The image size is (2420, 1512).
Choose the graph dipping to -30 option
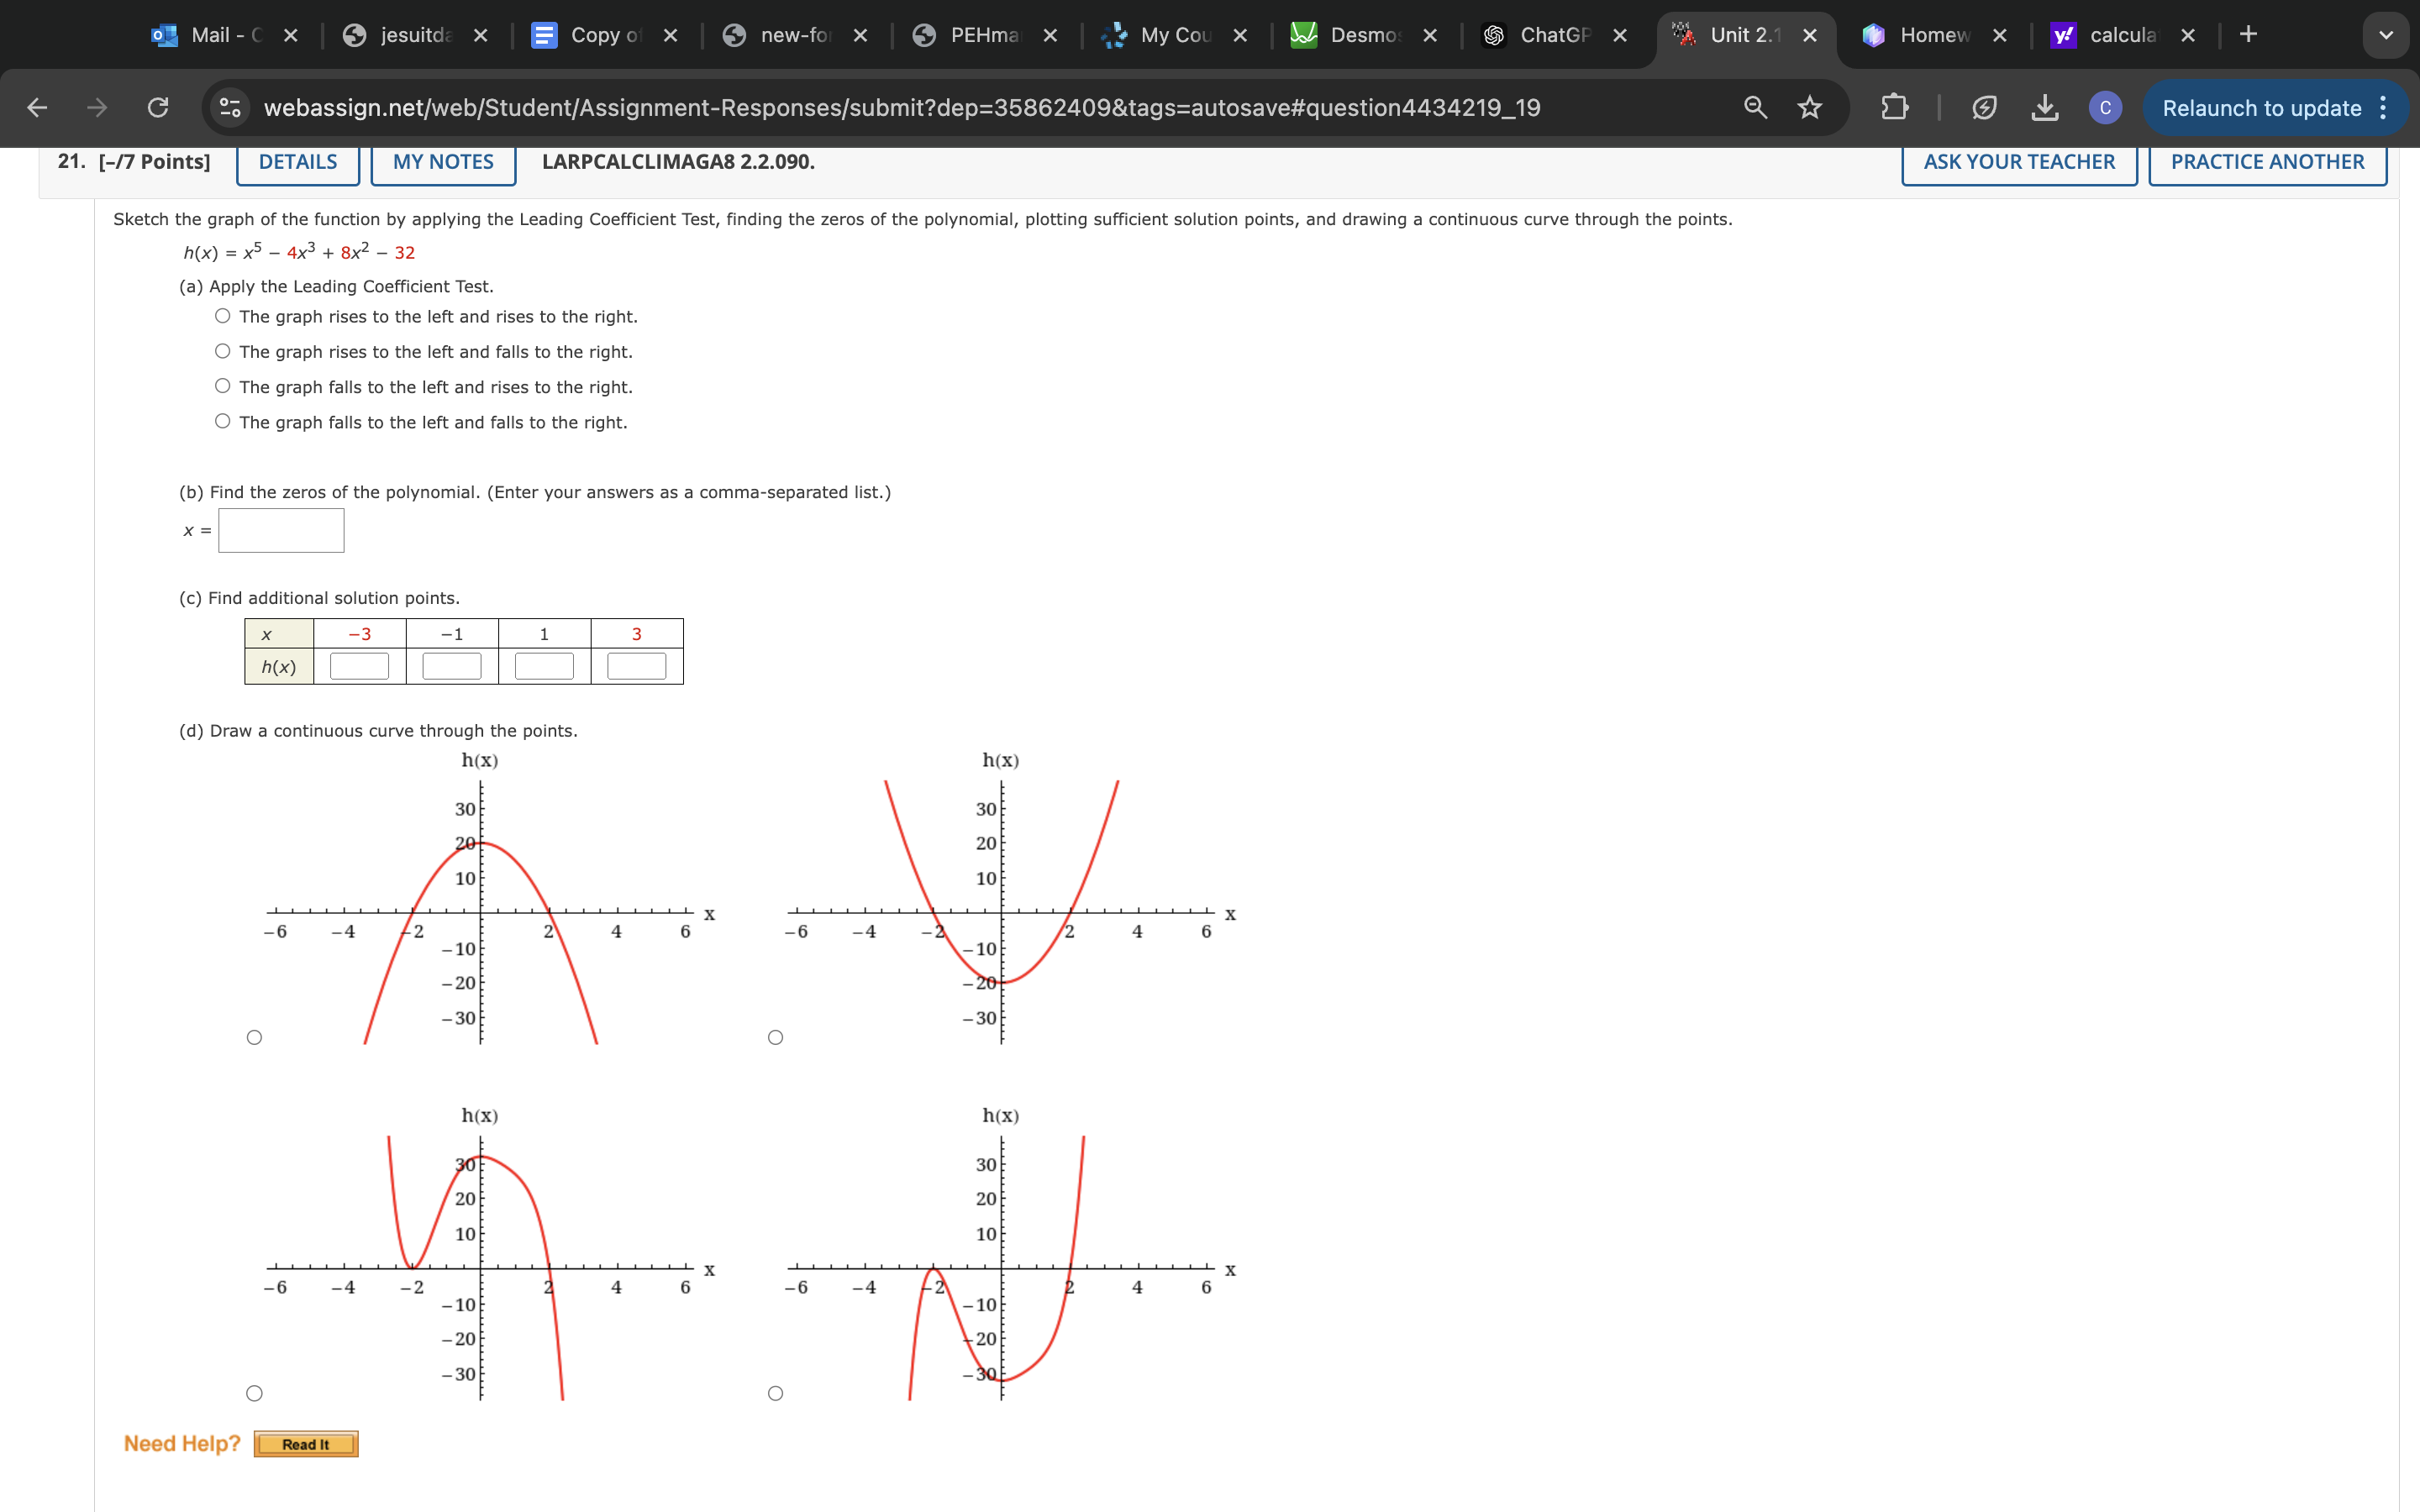775,1393
